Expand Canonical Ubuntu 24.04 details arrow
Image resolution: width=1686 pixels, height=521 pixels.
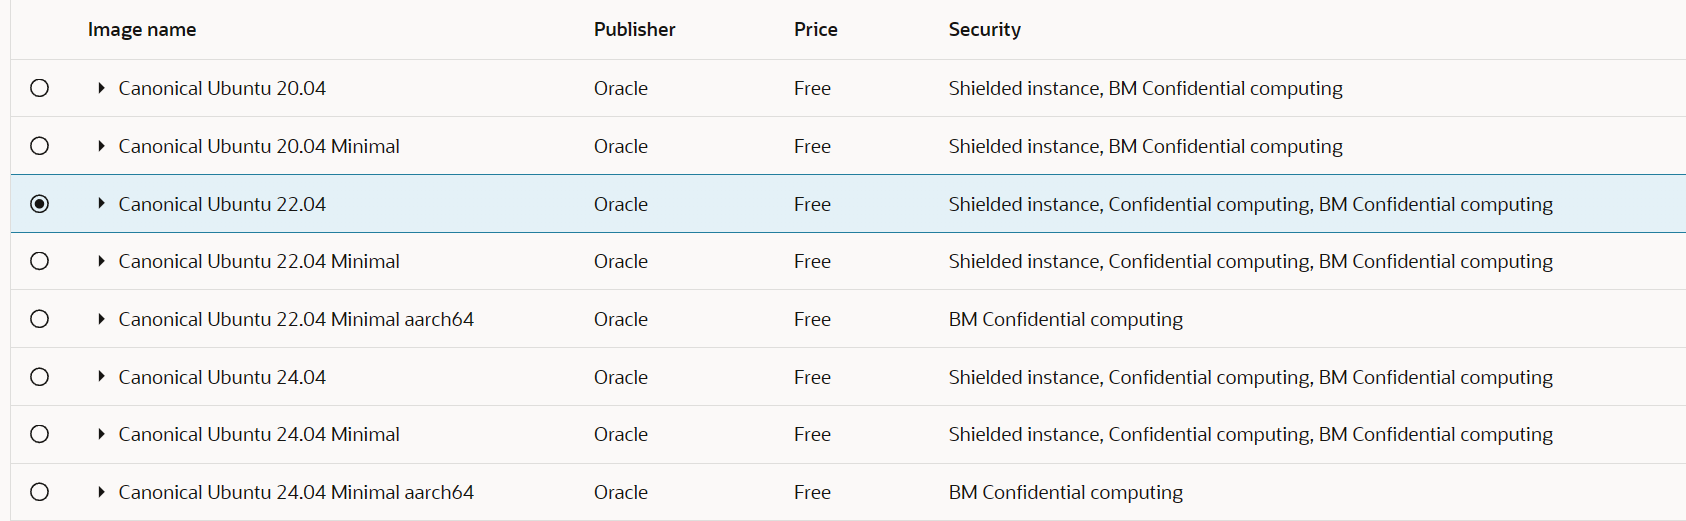coord(101,376)
